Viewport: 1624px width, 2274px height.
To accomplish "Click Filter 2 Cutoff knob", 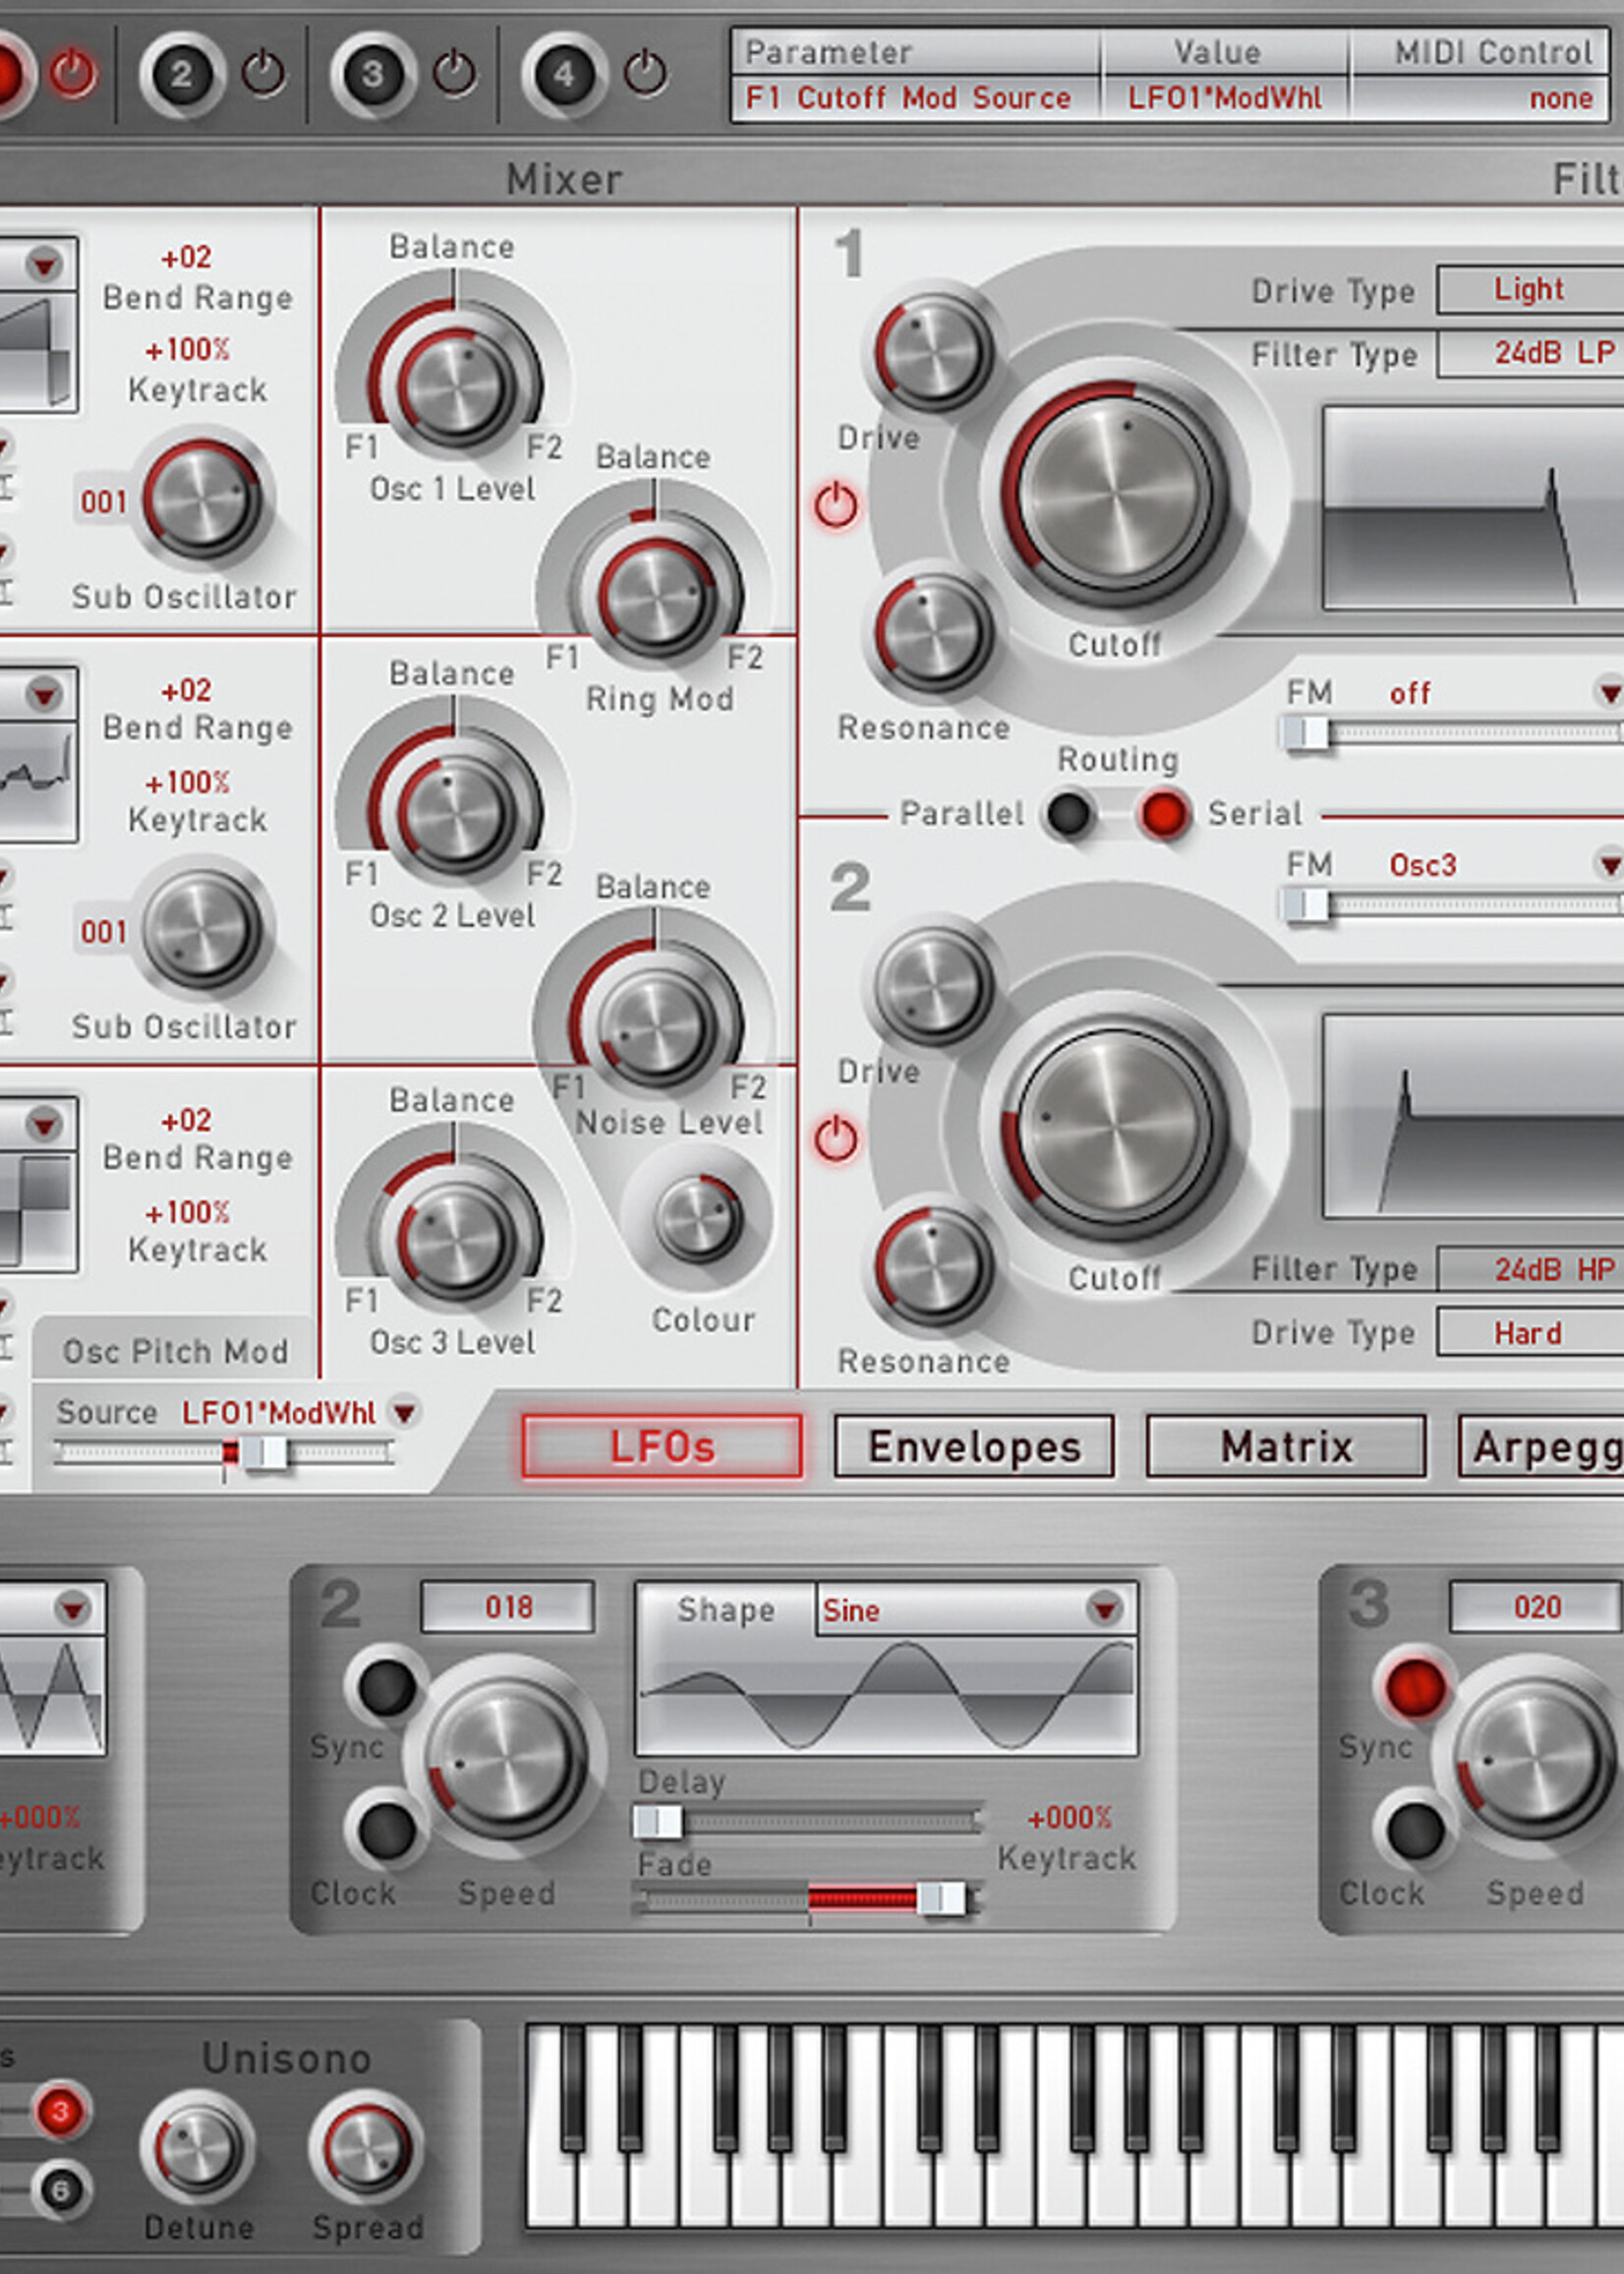I will 1114,1126.
